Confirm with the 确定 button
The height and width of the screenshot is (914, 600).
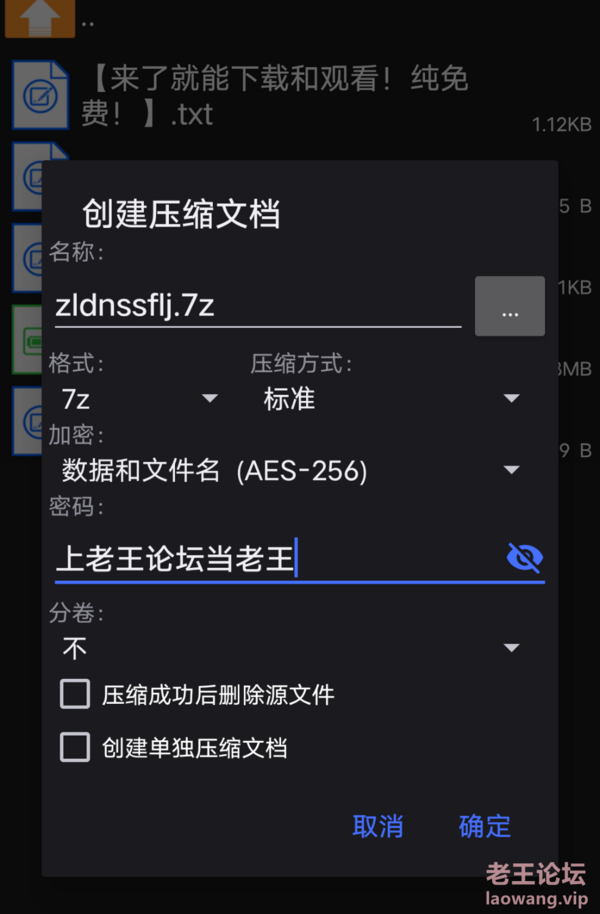pyautogui.click(x=485, y=826)
